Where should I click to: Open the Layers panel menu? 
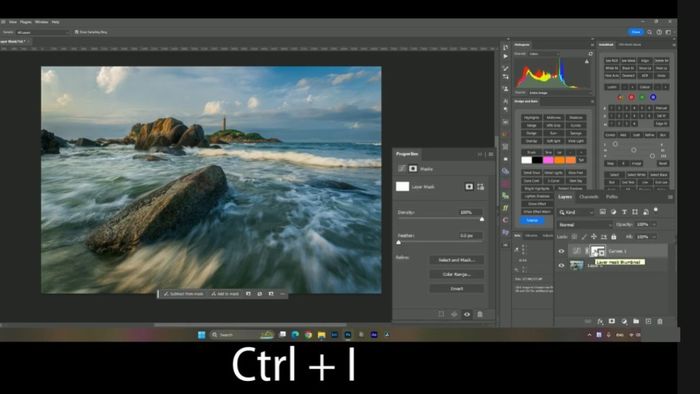tap(670, 197)
